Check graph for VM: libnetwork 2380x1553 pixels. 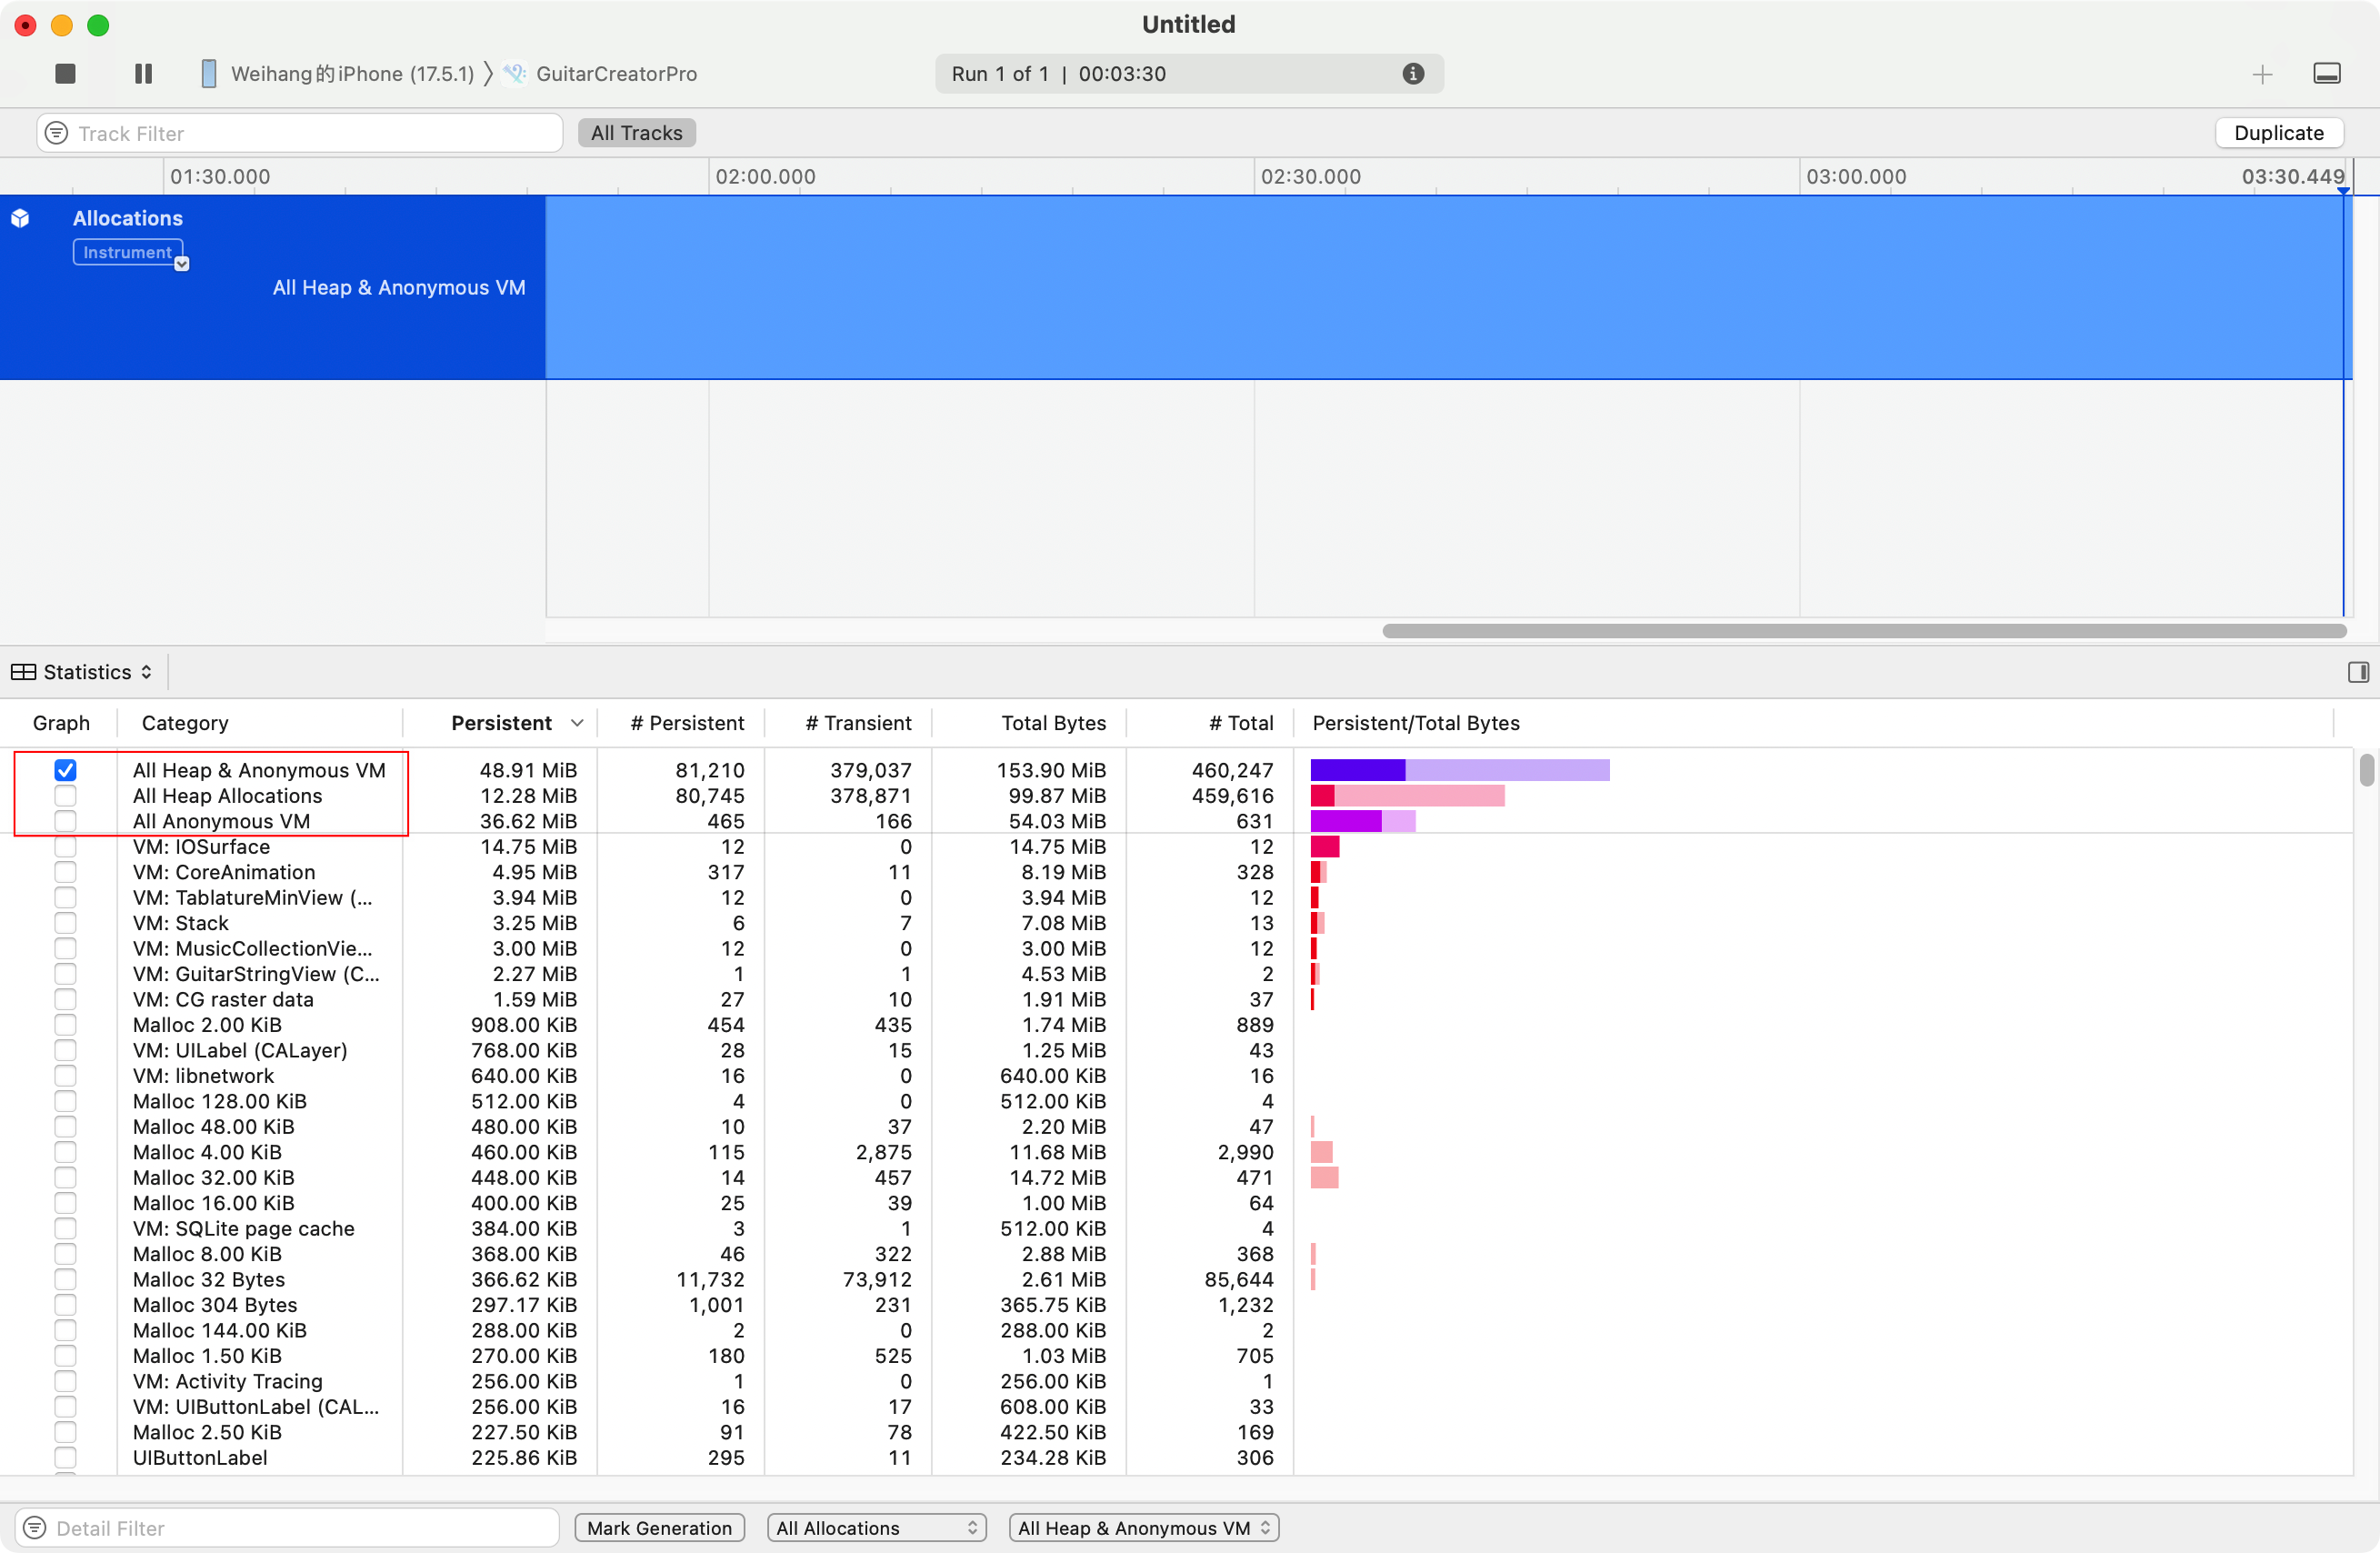[x=65, y=1075]
